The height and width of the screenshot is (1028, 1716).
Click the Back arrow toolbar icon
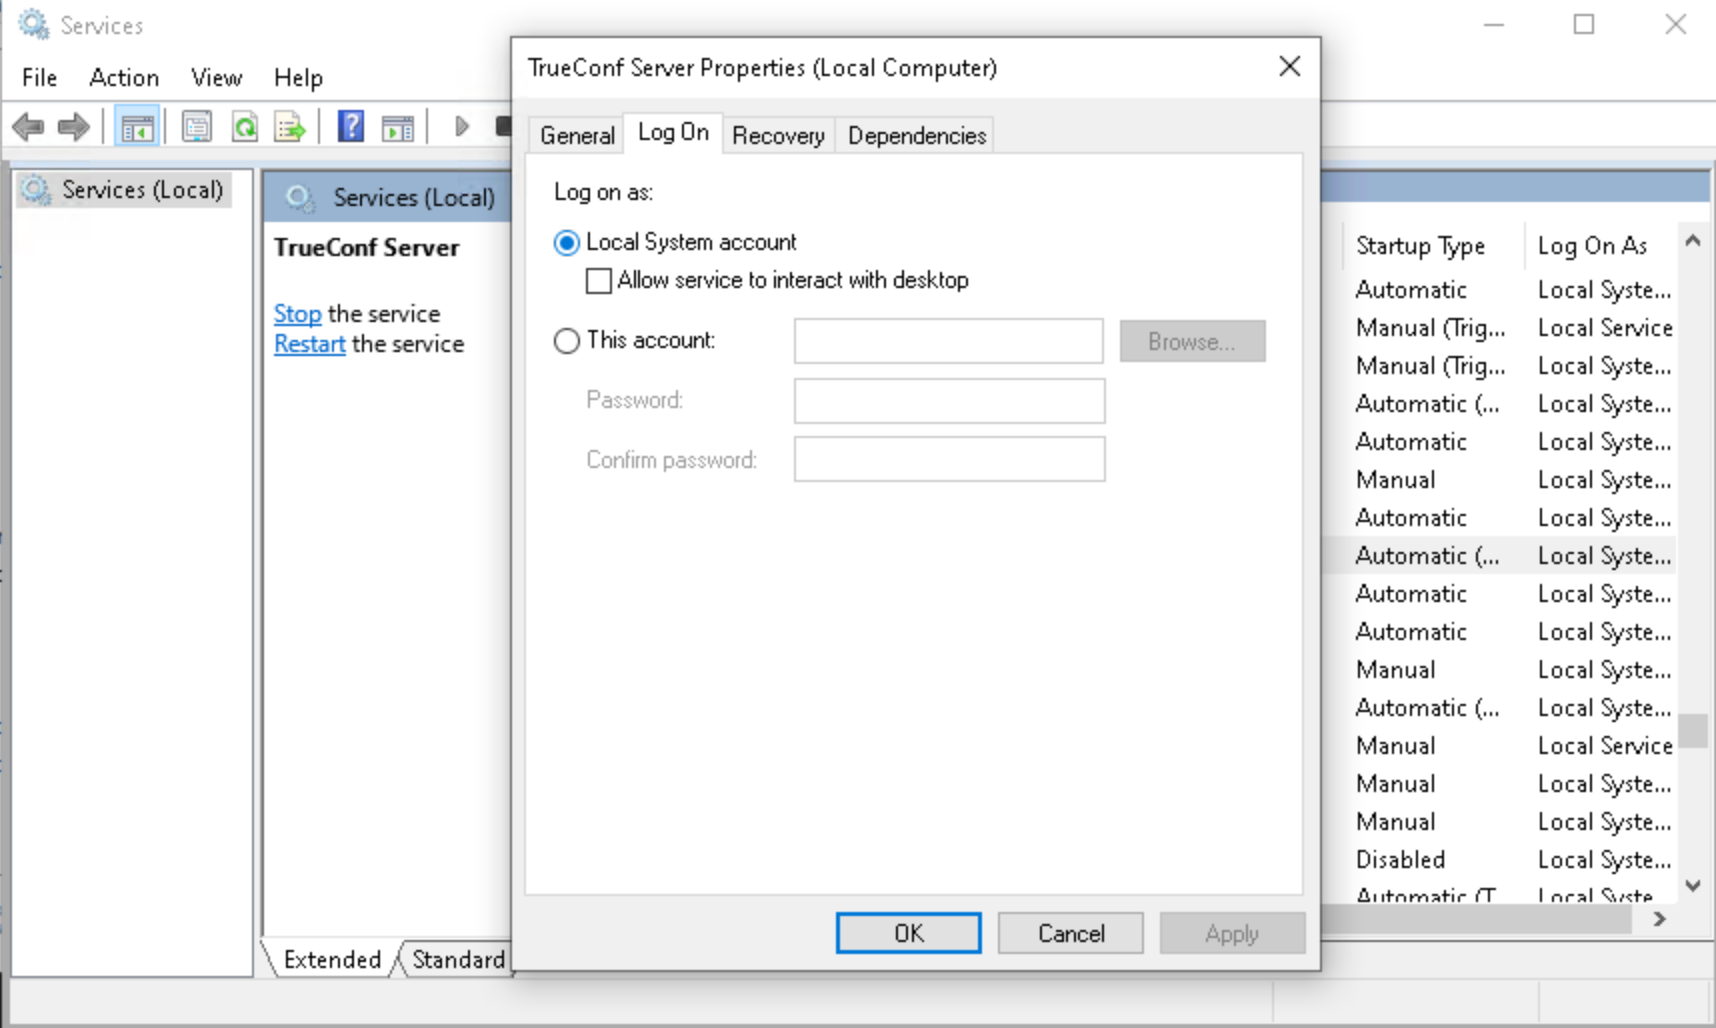click(28, 127)
